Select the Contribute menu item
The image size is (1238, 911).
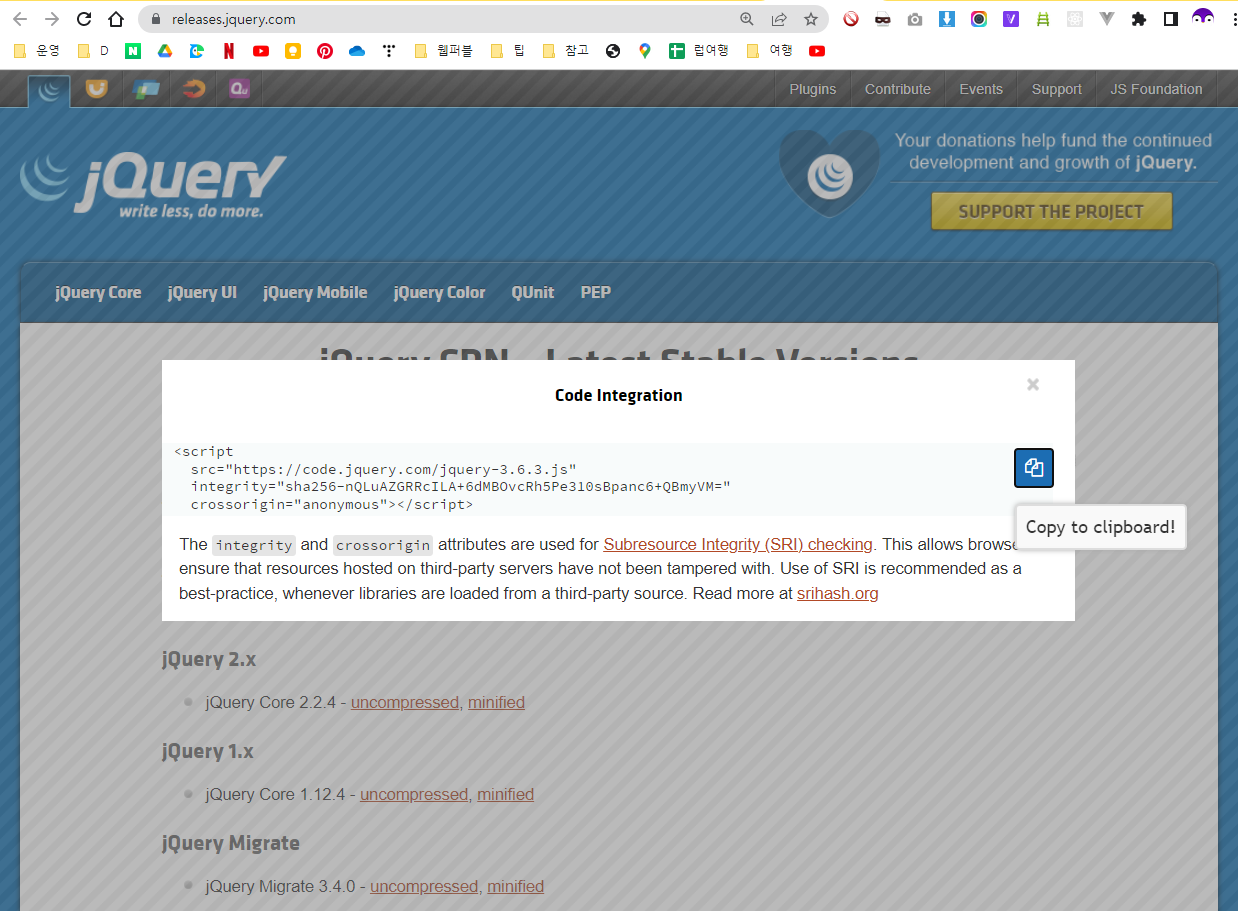897,89
